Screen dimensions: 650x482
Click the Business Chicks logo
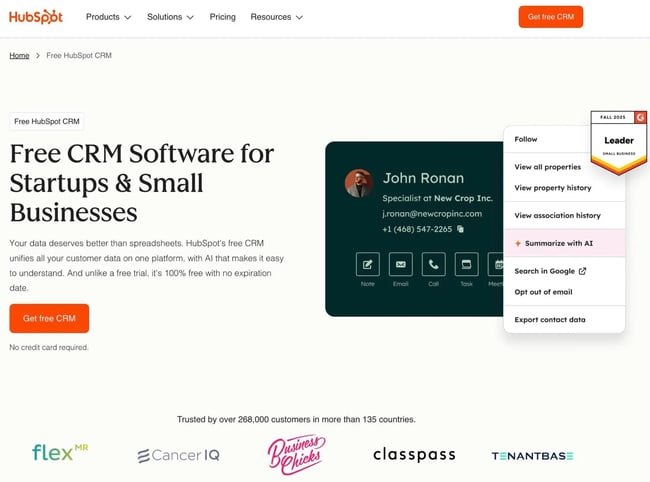coord(296,454)
